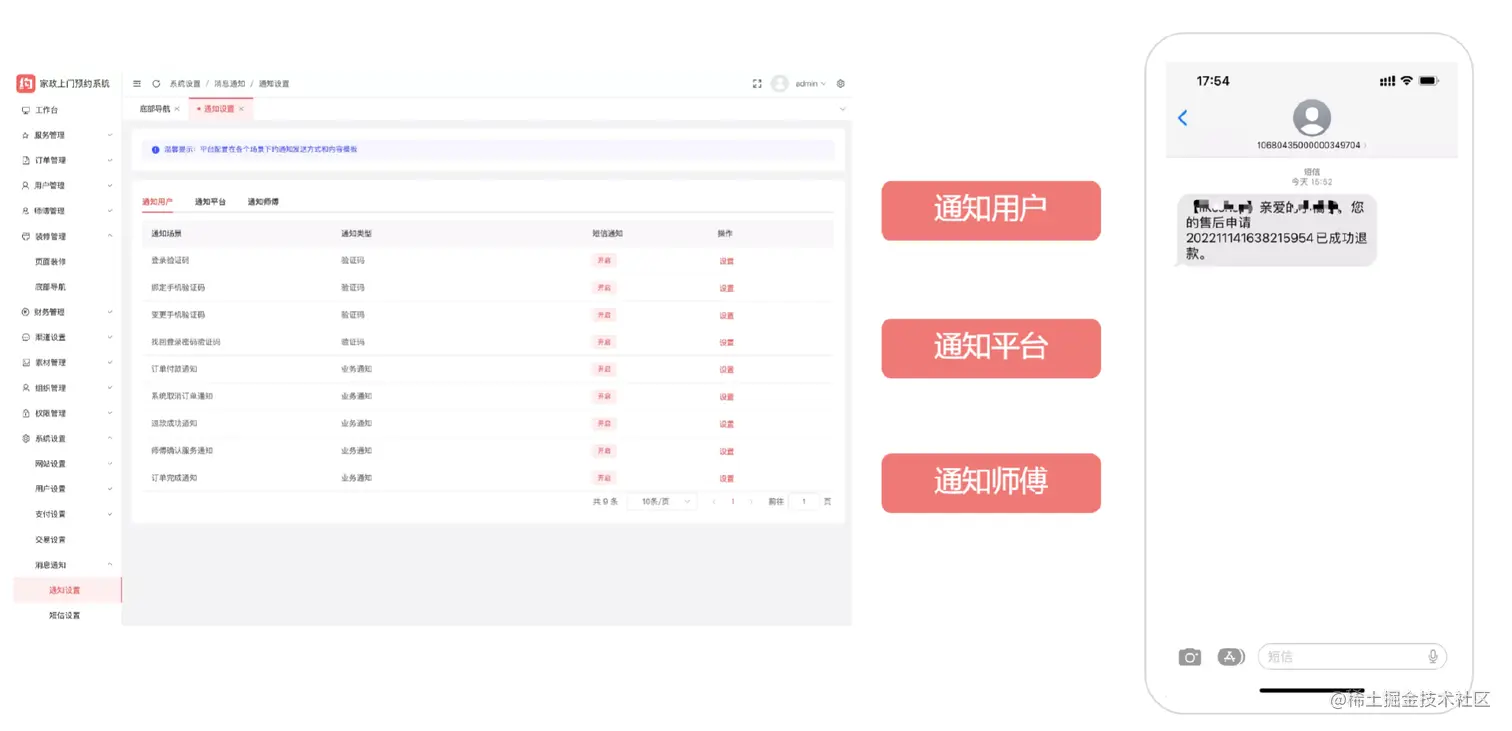
Task: Toggle the sidebar with the hamburger icon
Action: tap(137, 84)
